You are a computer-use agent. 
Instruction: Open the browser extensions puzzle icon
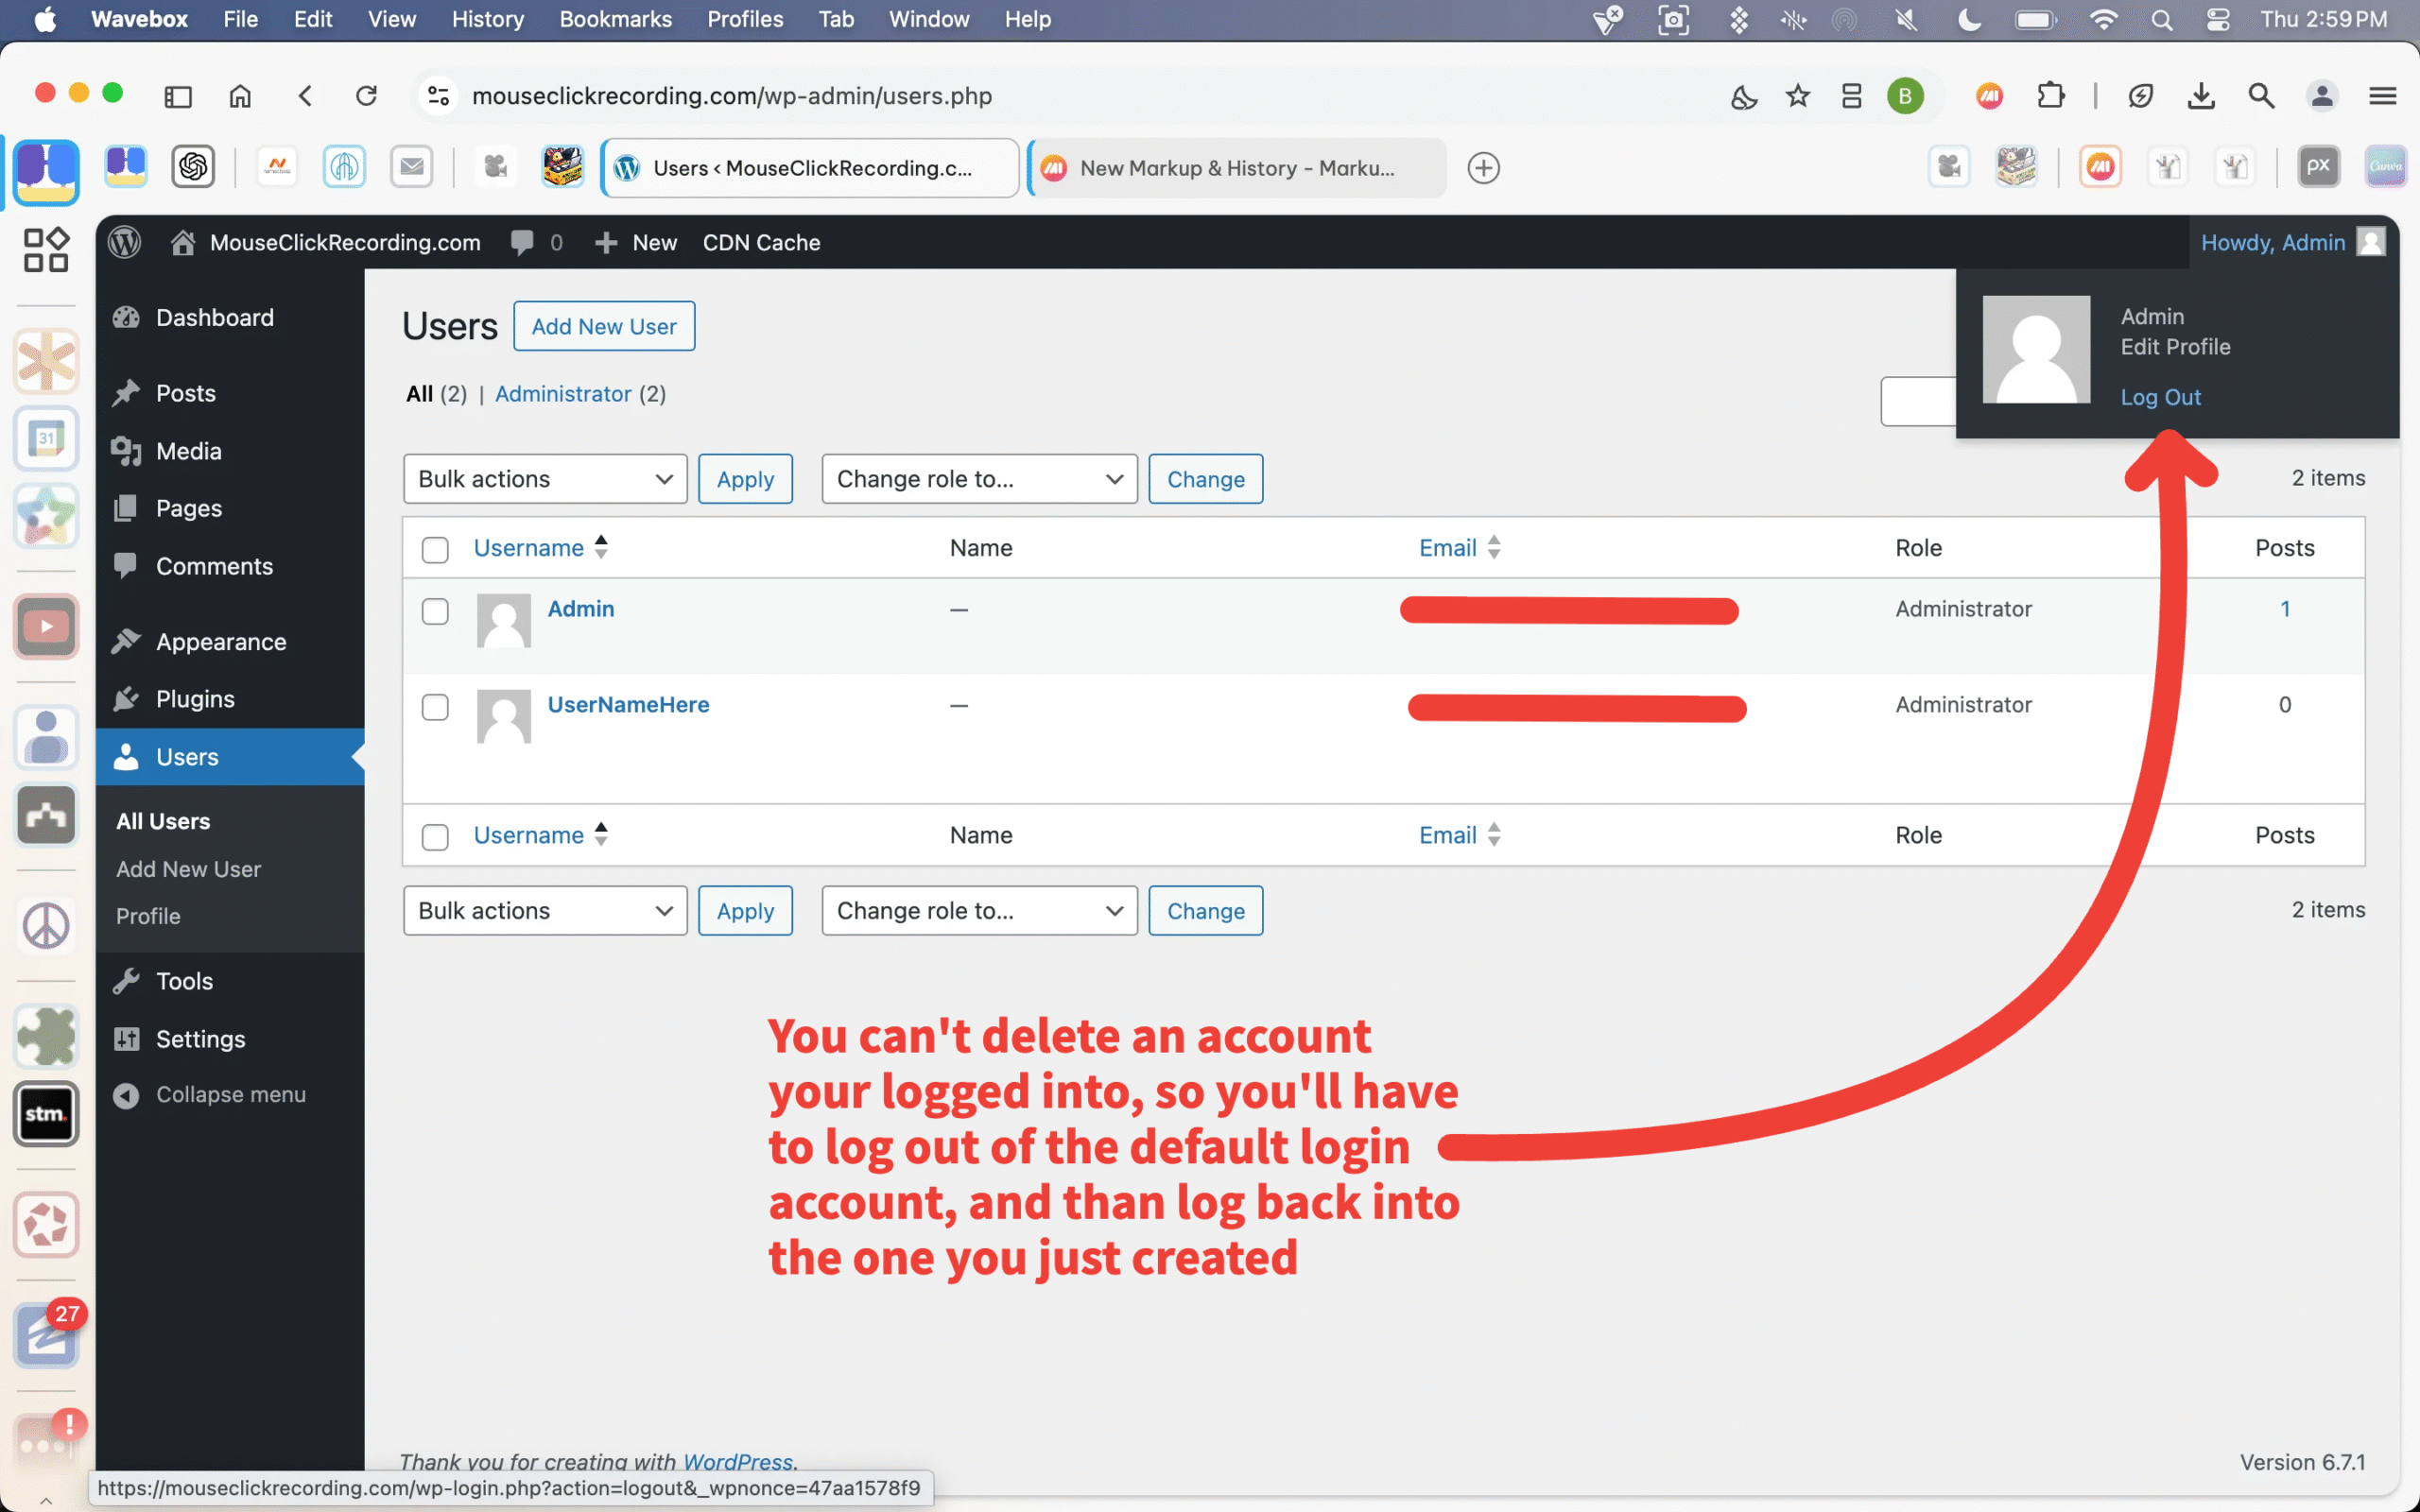[x=2050, y=96]
